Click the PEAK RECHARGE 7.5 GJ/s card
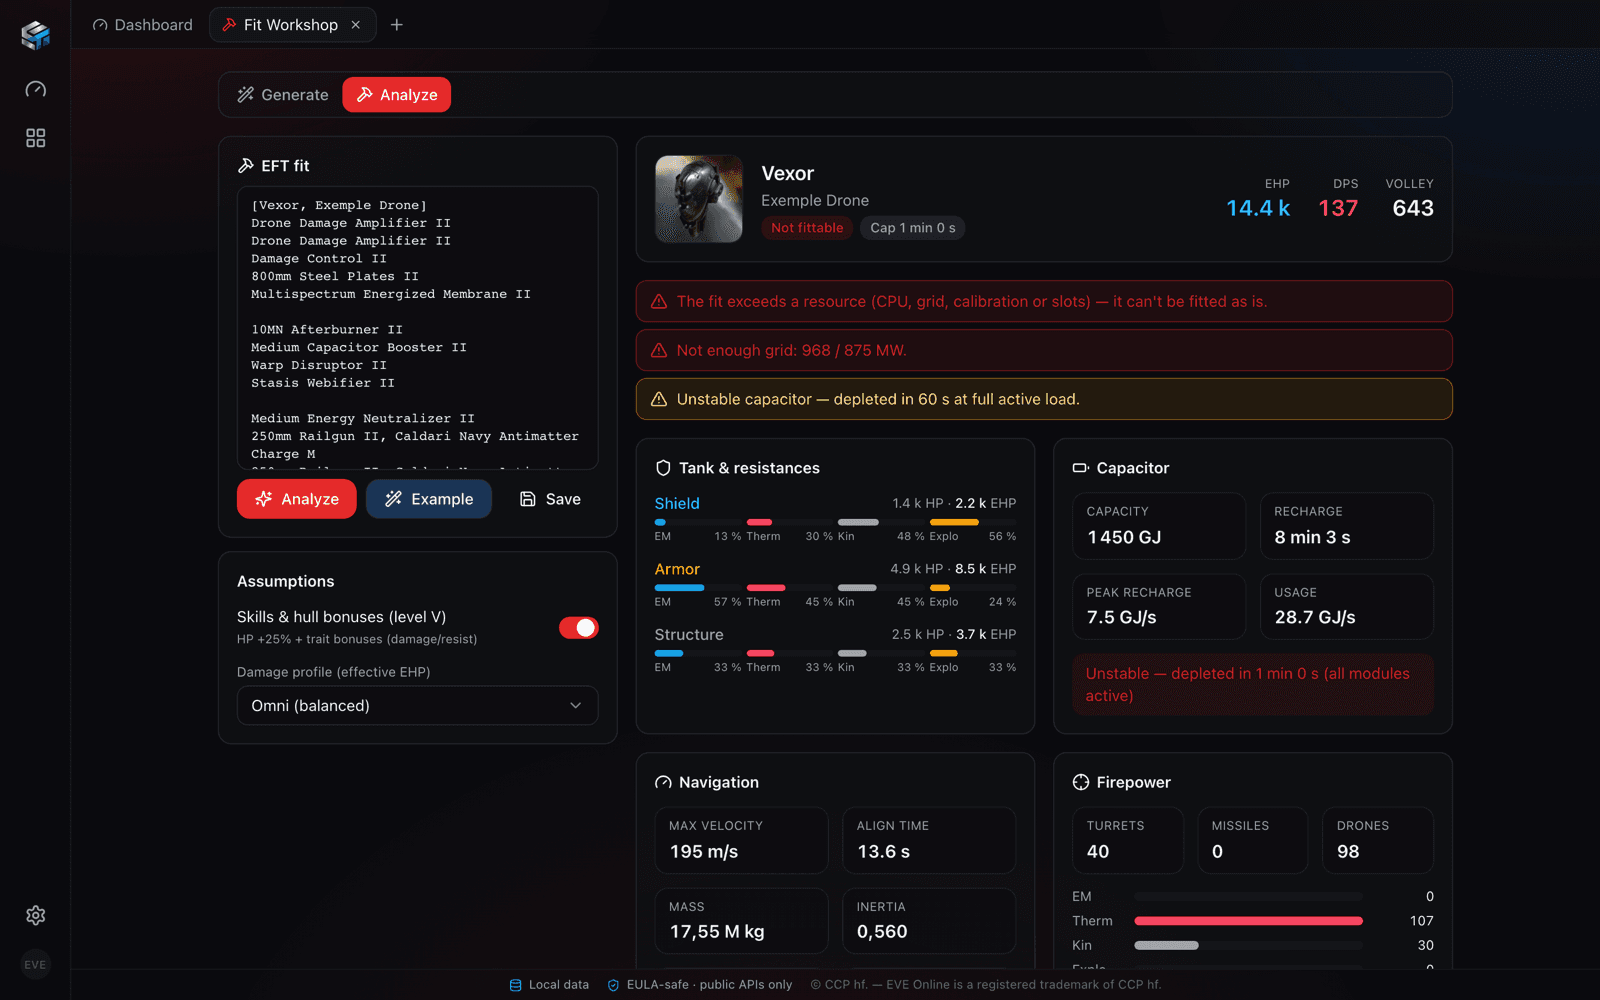 (x=1159, y=607)
